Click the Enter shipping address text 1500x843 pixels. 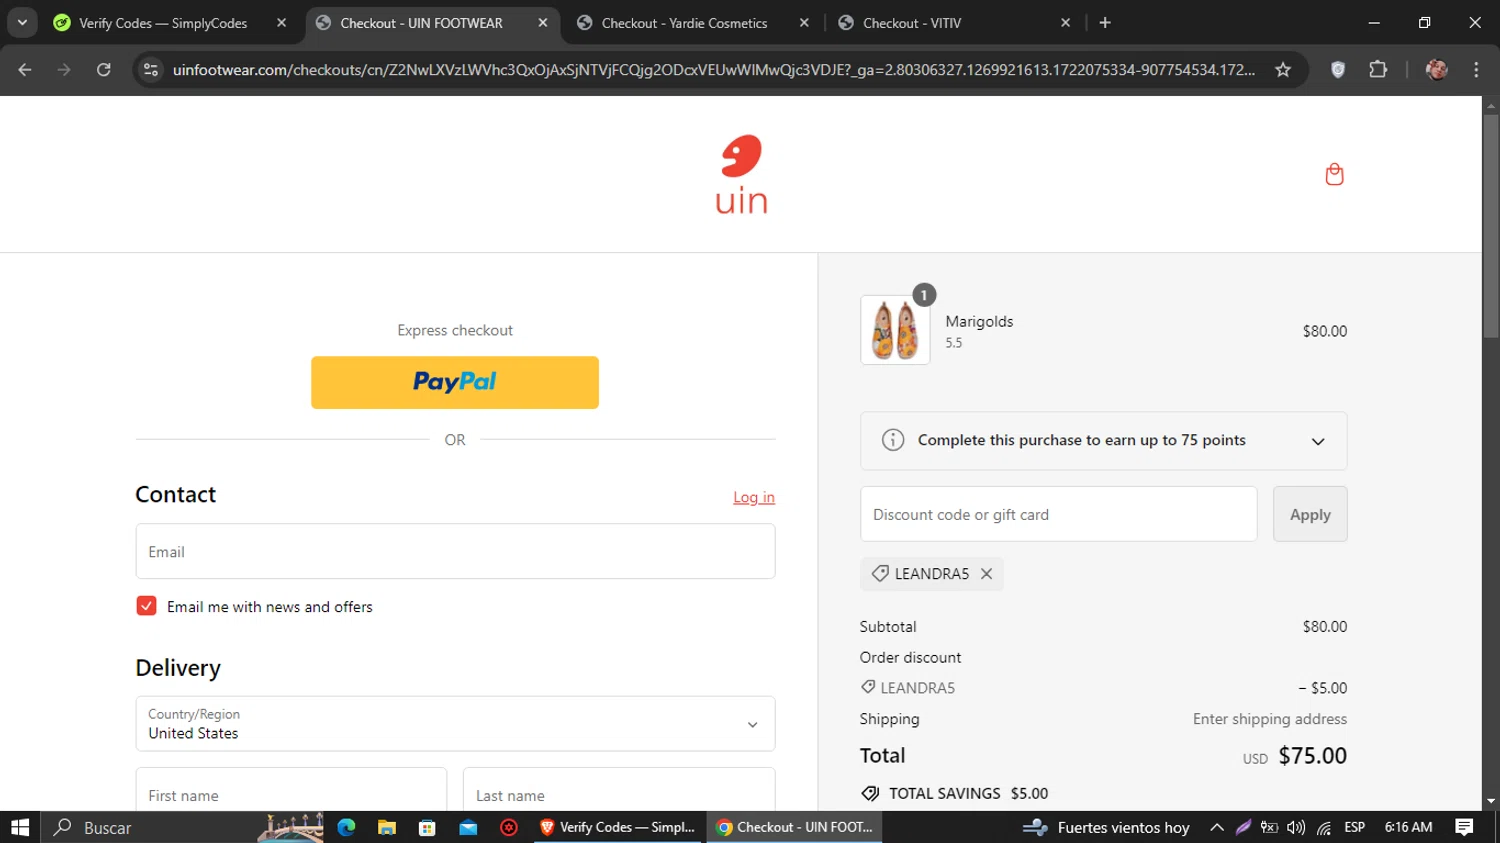pyautogui.click(x=1269, y=718)
